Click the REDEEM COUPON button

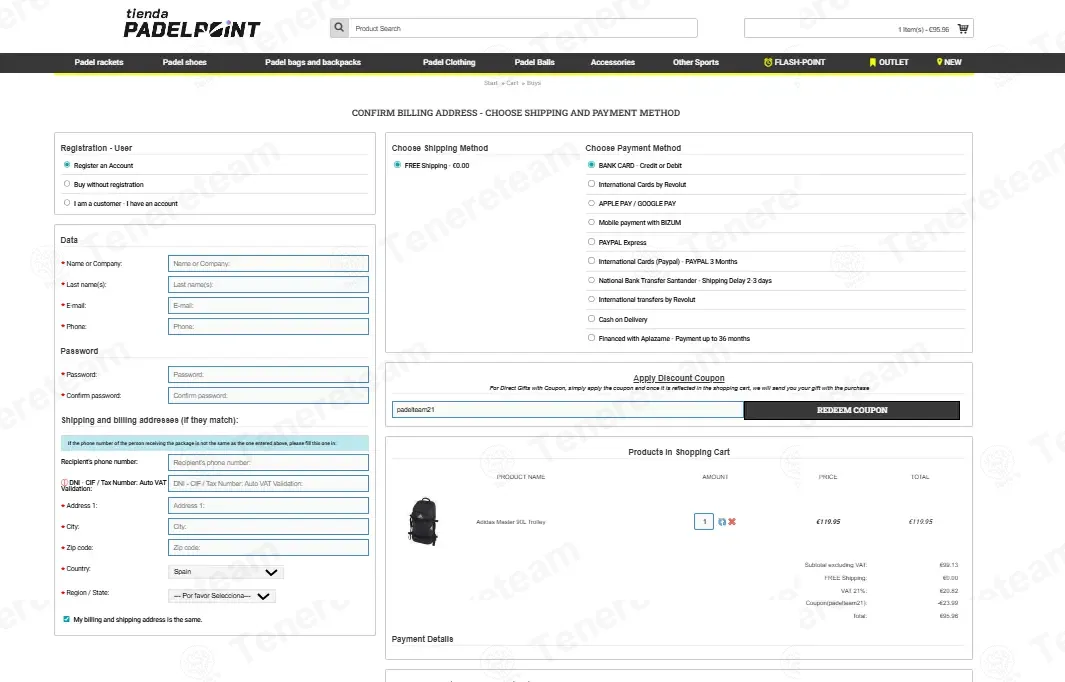[x=852, y=410]
